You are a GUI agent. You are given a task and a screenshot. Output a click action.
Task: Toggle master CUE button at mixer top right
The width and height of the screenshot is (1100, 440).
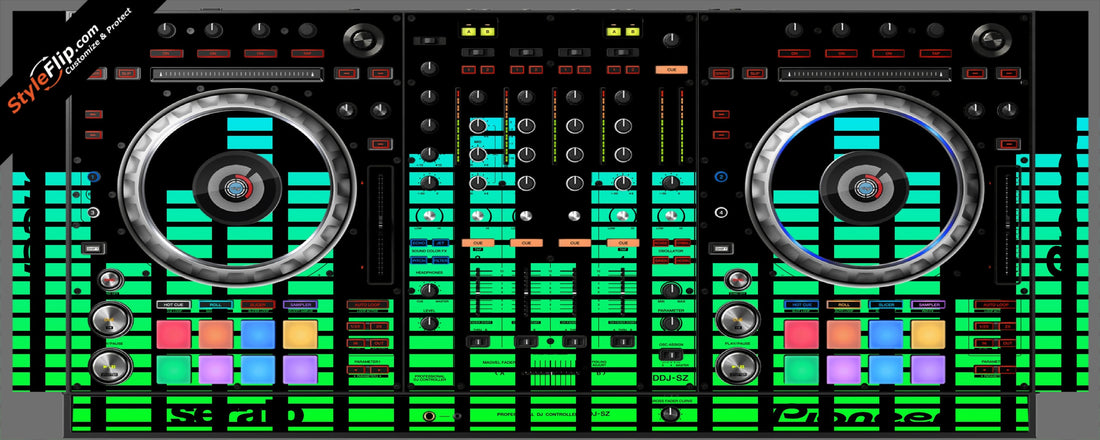[x=671, y=69]
